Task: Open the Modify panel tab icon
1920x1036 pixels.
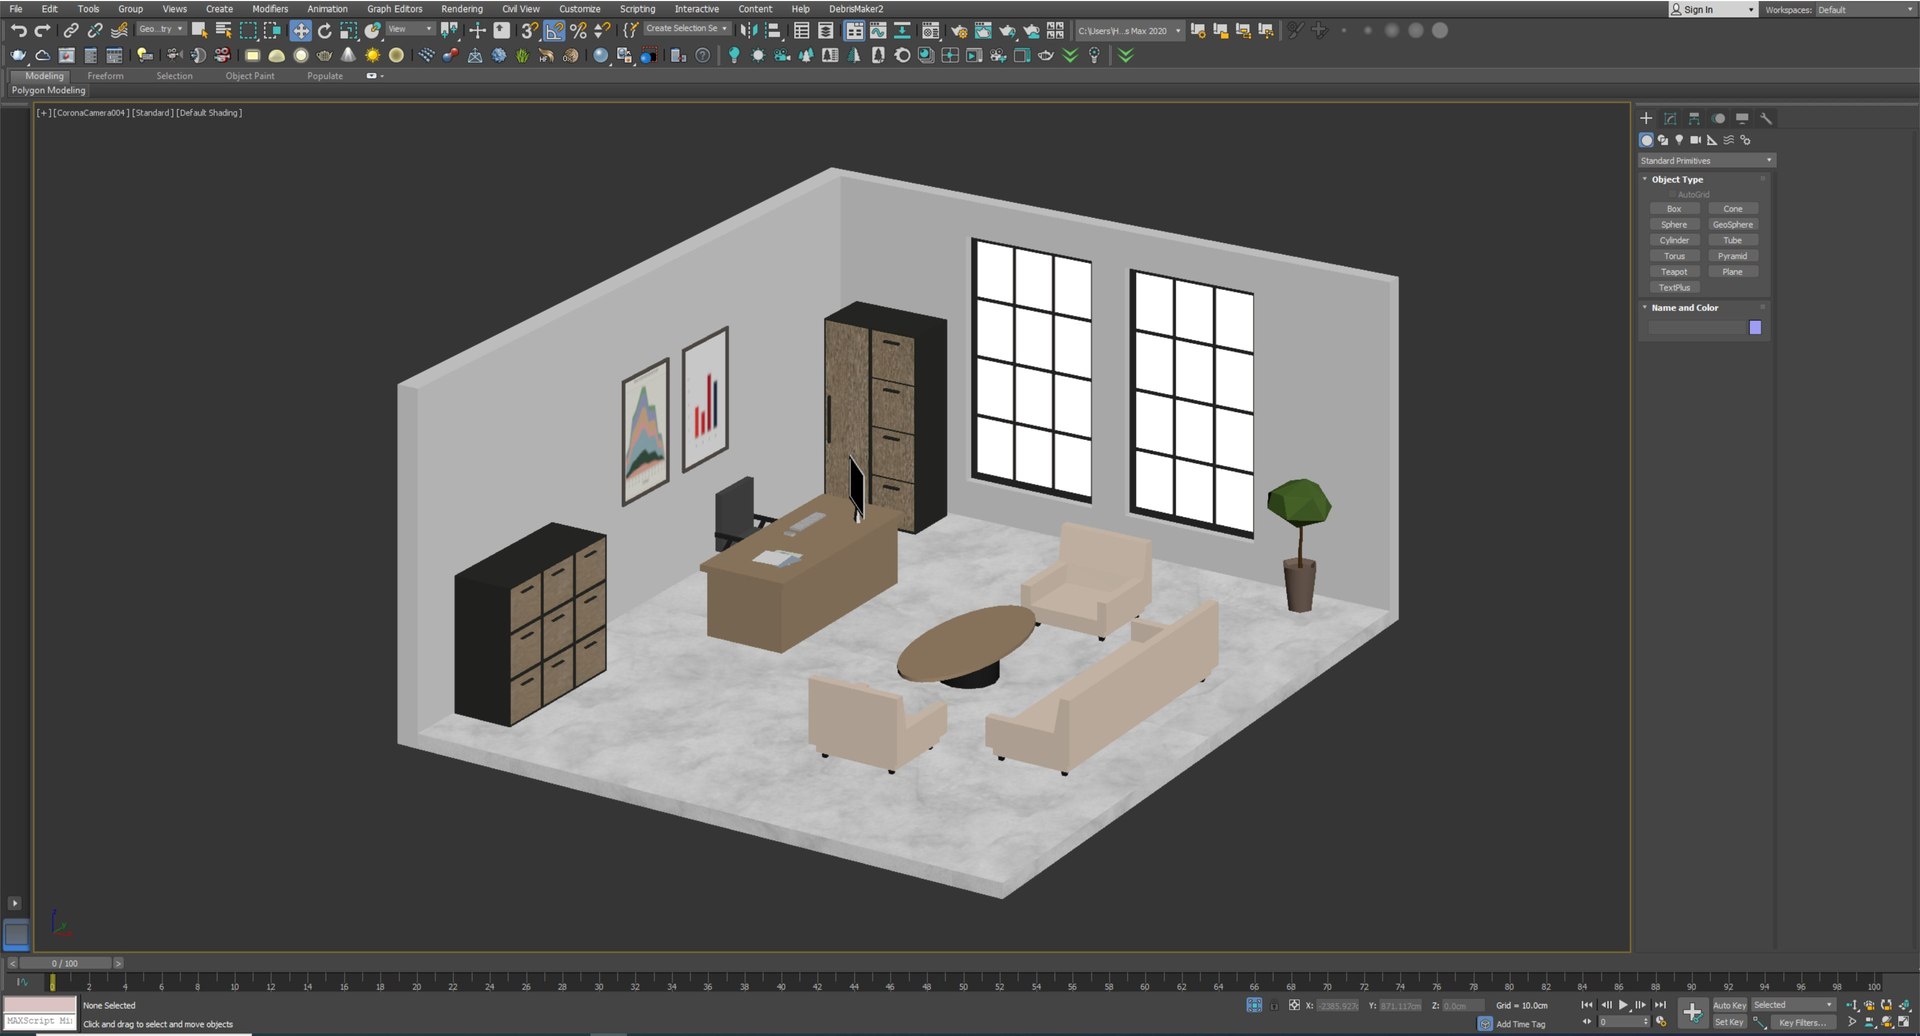Action: coord(1670,118)
